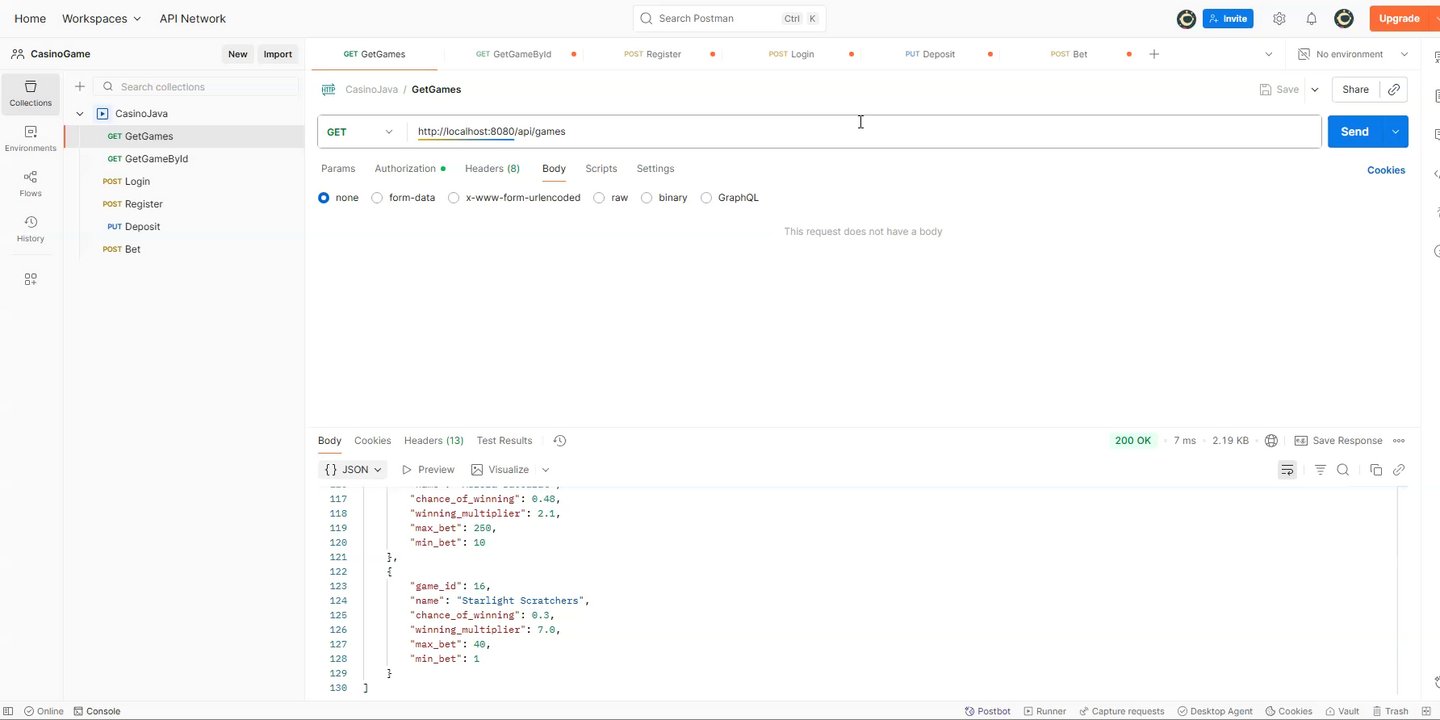Click the plus icon to create collection
The width and height of the screenshot is (1440, 720).
[80, 87]
